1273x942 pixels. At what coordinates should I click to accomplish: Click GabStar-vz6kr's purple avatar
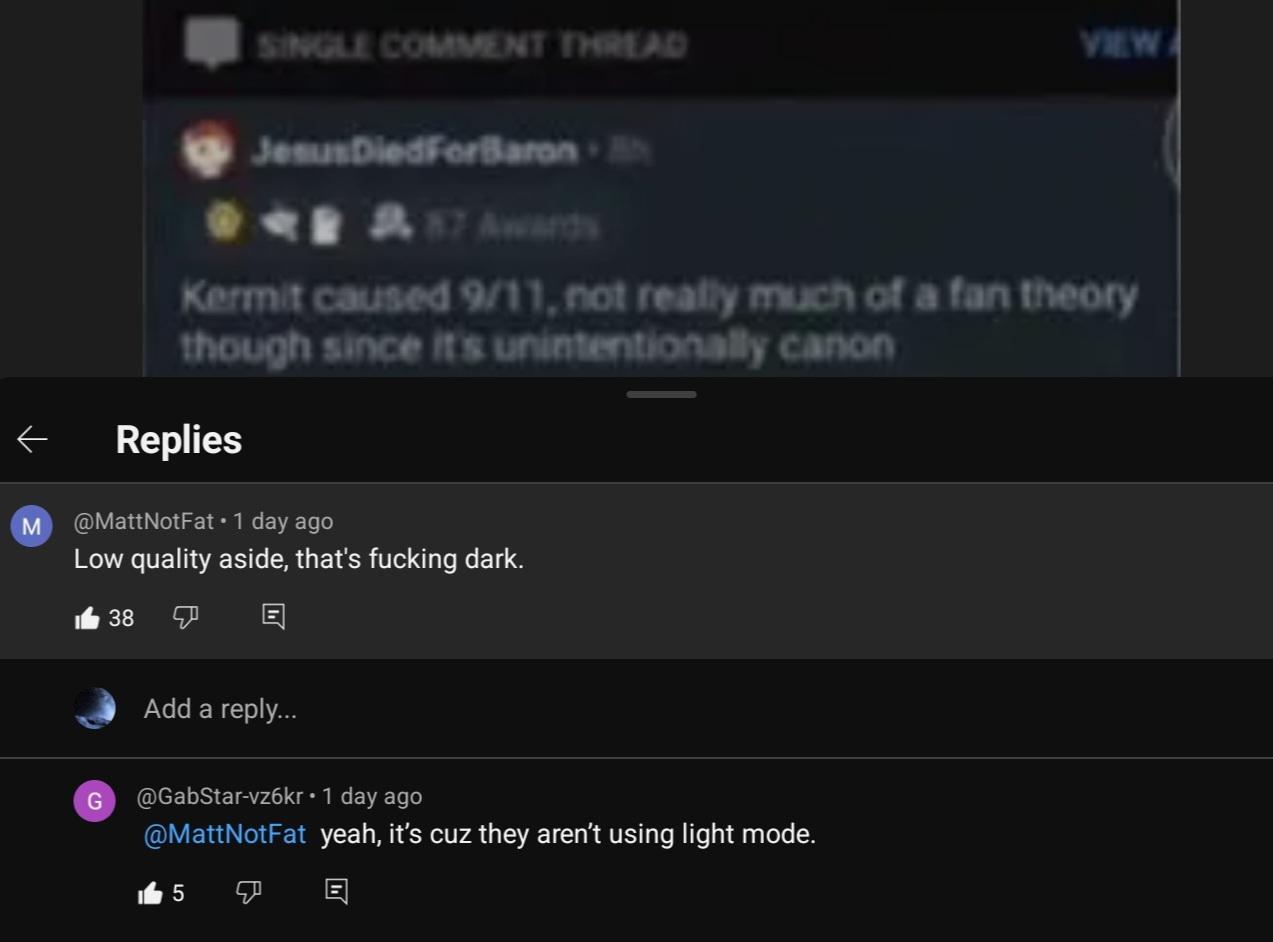(x=94, y=801)
